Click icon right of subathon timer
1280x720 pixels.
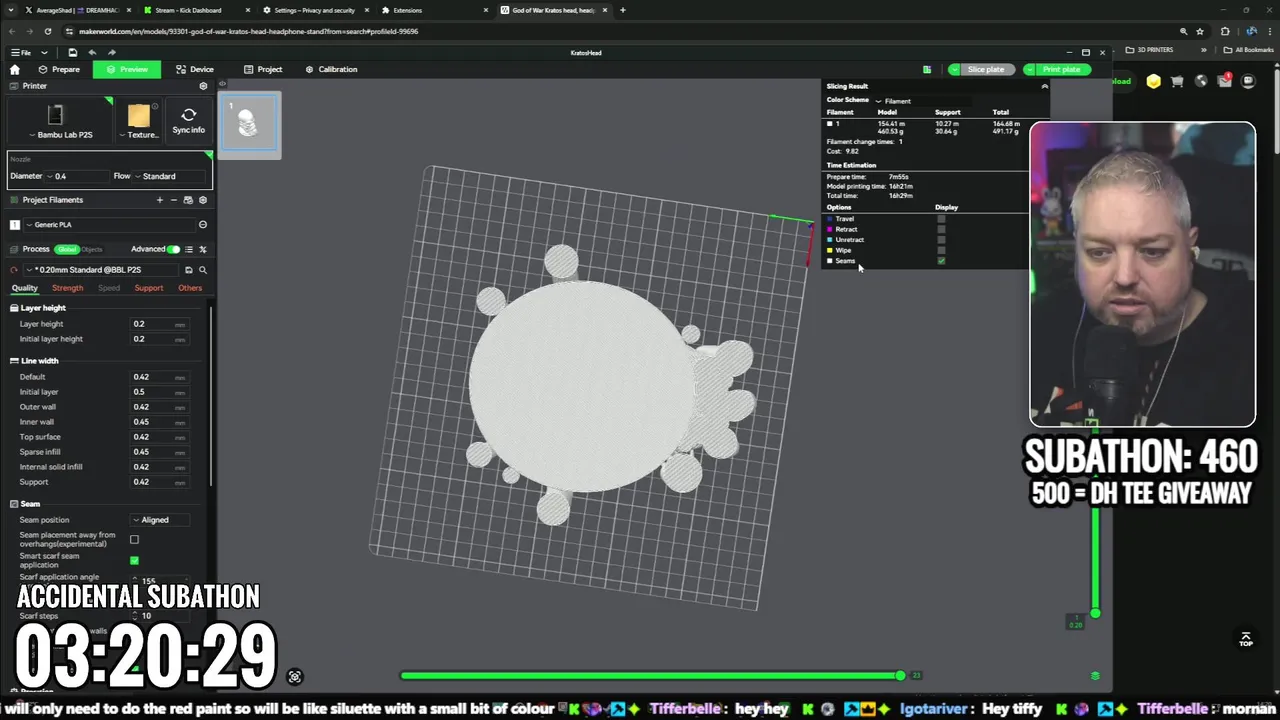click(x=294, y=677)
